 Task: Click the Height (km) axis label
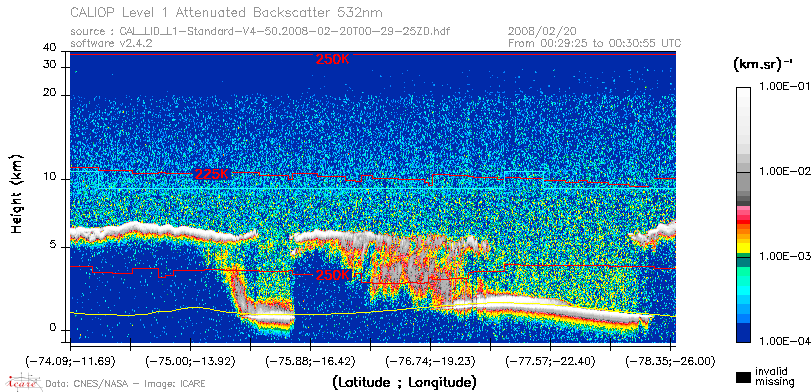pos(17,193)
